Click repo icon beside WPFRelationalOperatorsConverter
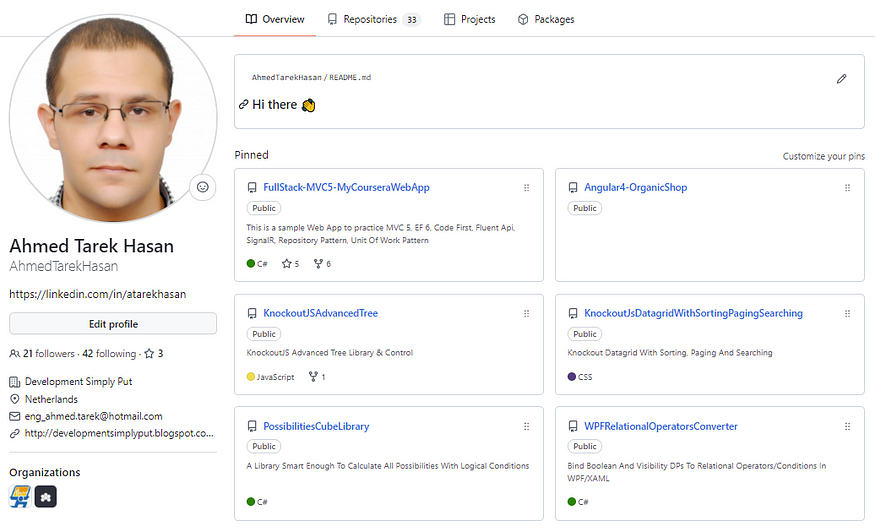Viewport: 875px width, 531px height. click(573, 427)
